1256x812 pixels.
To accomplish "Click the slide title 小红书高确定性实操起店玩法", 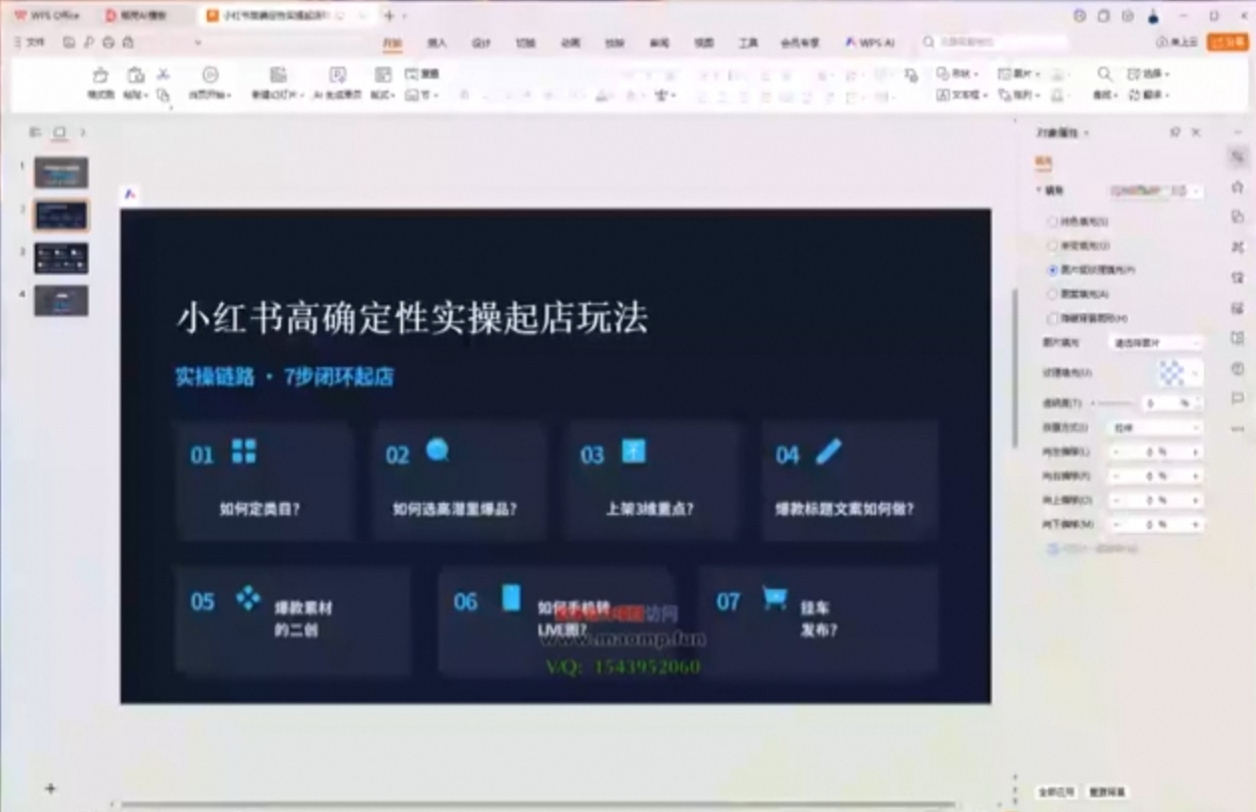I will pos(412,318).
